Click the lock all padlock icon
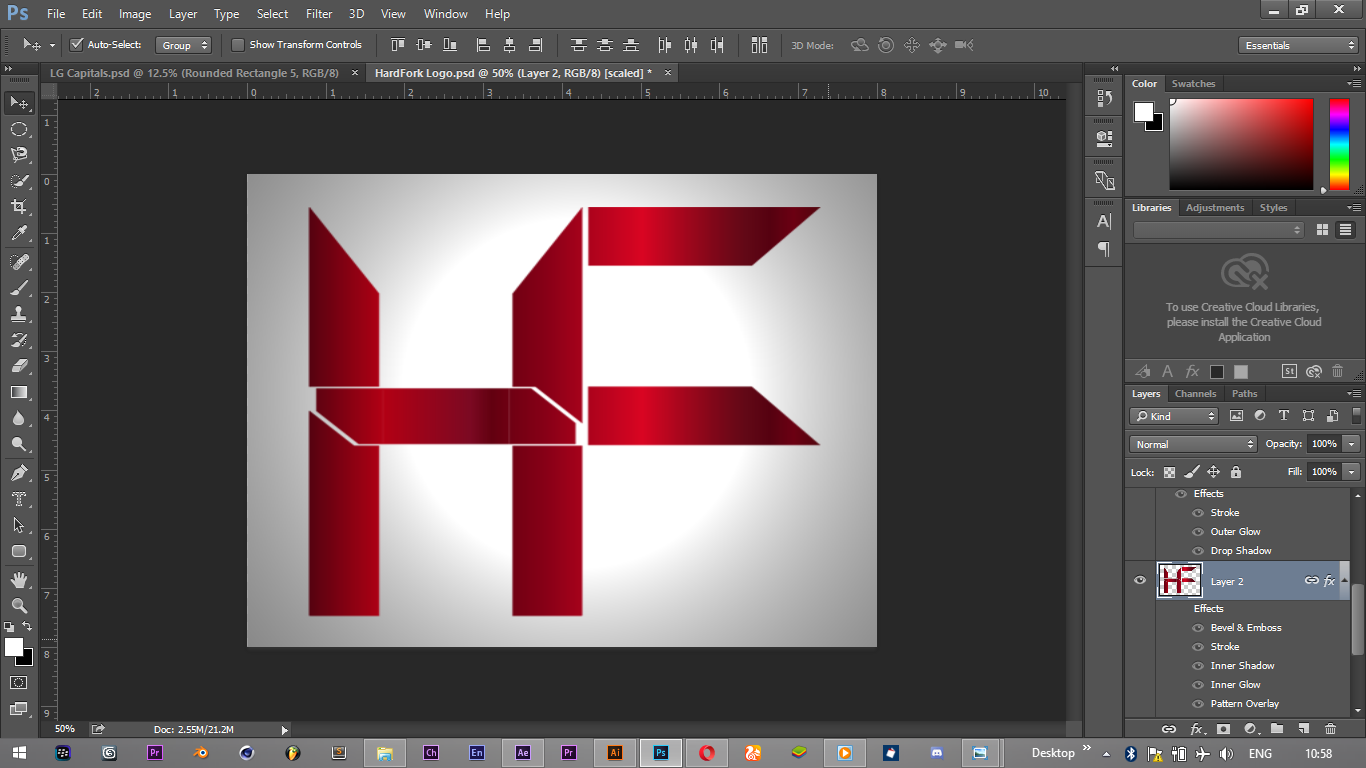1366x768 pixels. coord(1235,472)
